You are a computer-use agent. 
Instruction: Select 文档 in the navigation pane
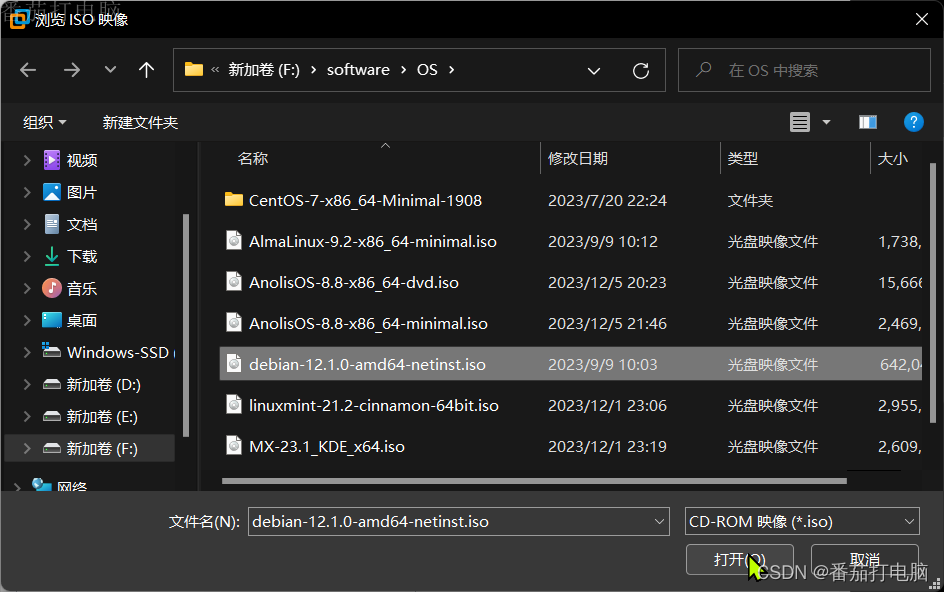[82, 224]
